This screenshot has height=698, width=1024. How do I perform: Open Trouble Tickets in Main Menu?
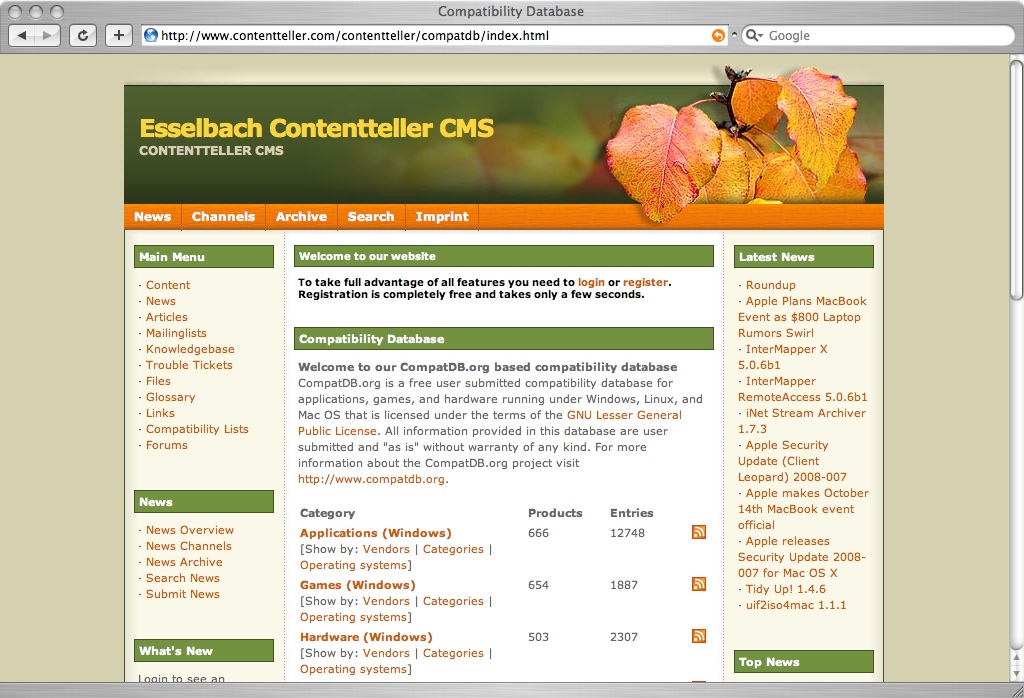point(189,365)
